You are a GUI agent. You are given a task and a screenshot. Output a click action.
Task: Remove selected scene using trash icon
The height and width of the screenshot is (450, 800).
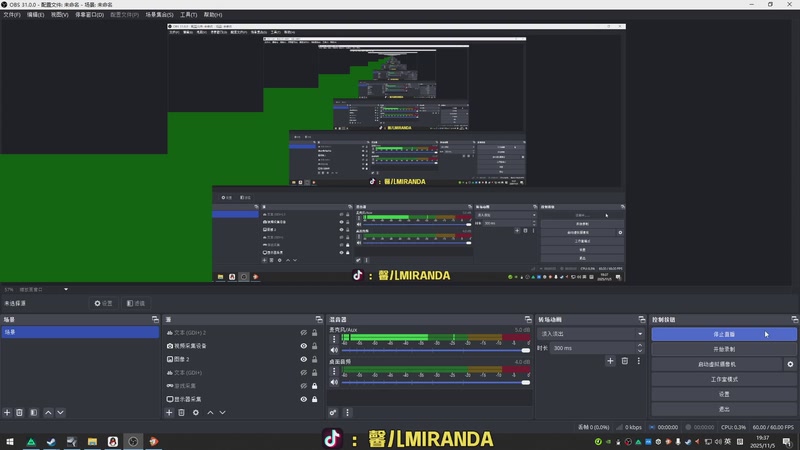click(x=19, y=412)
